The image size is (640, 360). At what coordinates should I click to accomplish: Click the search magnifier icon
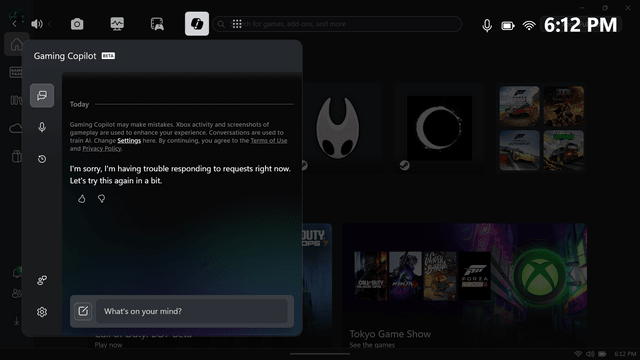[221, 24]
